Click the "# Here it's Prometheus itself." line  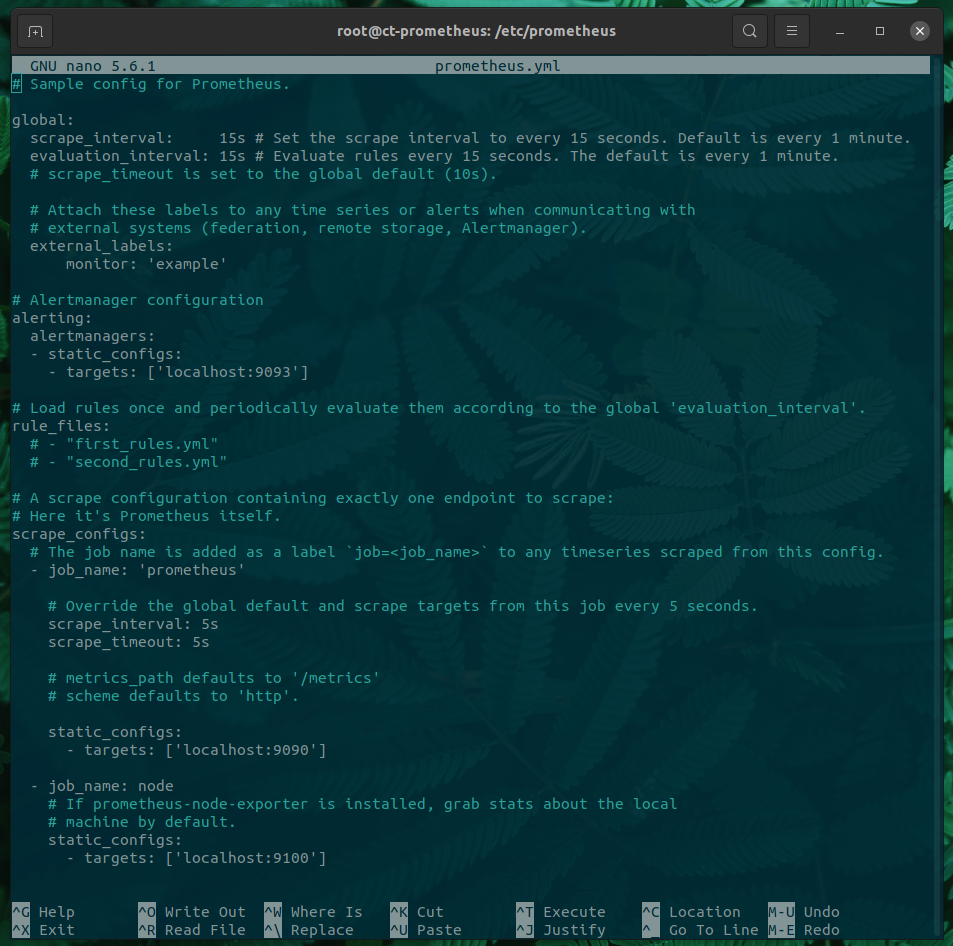146,516
